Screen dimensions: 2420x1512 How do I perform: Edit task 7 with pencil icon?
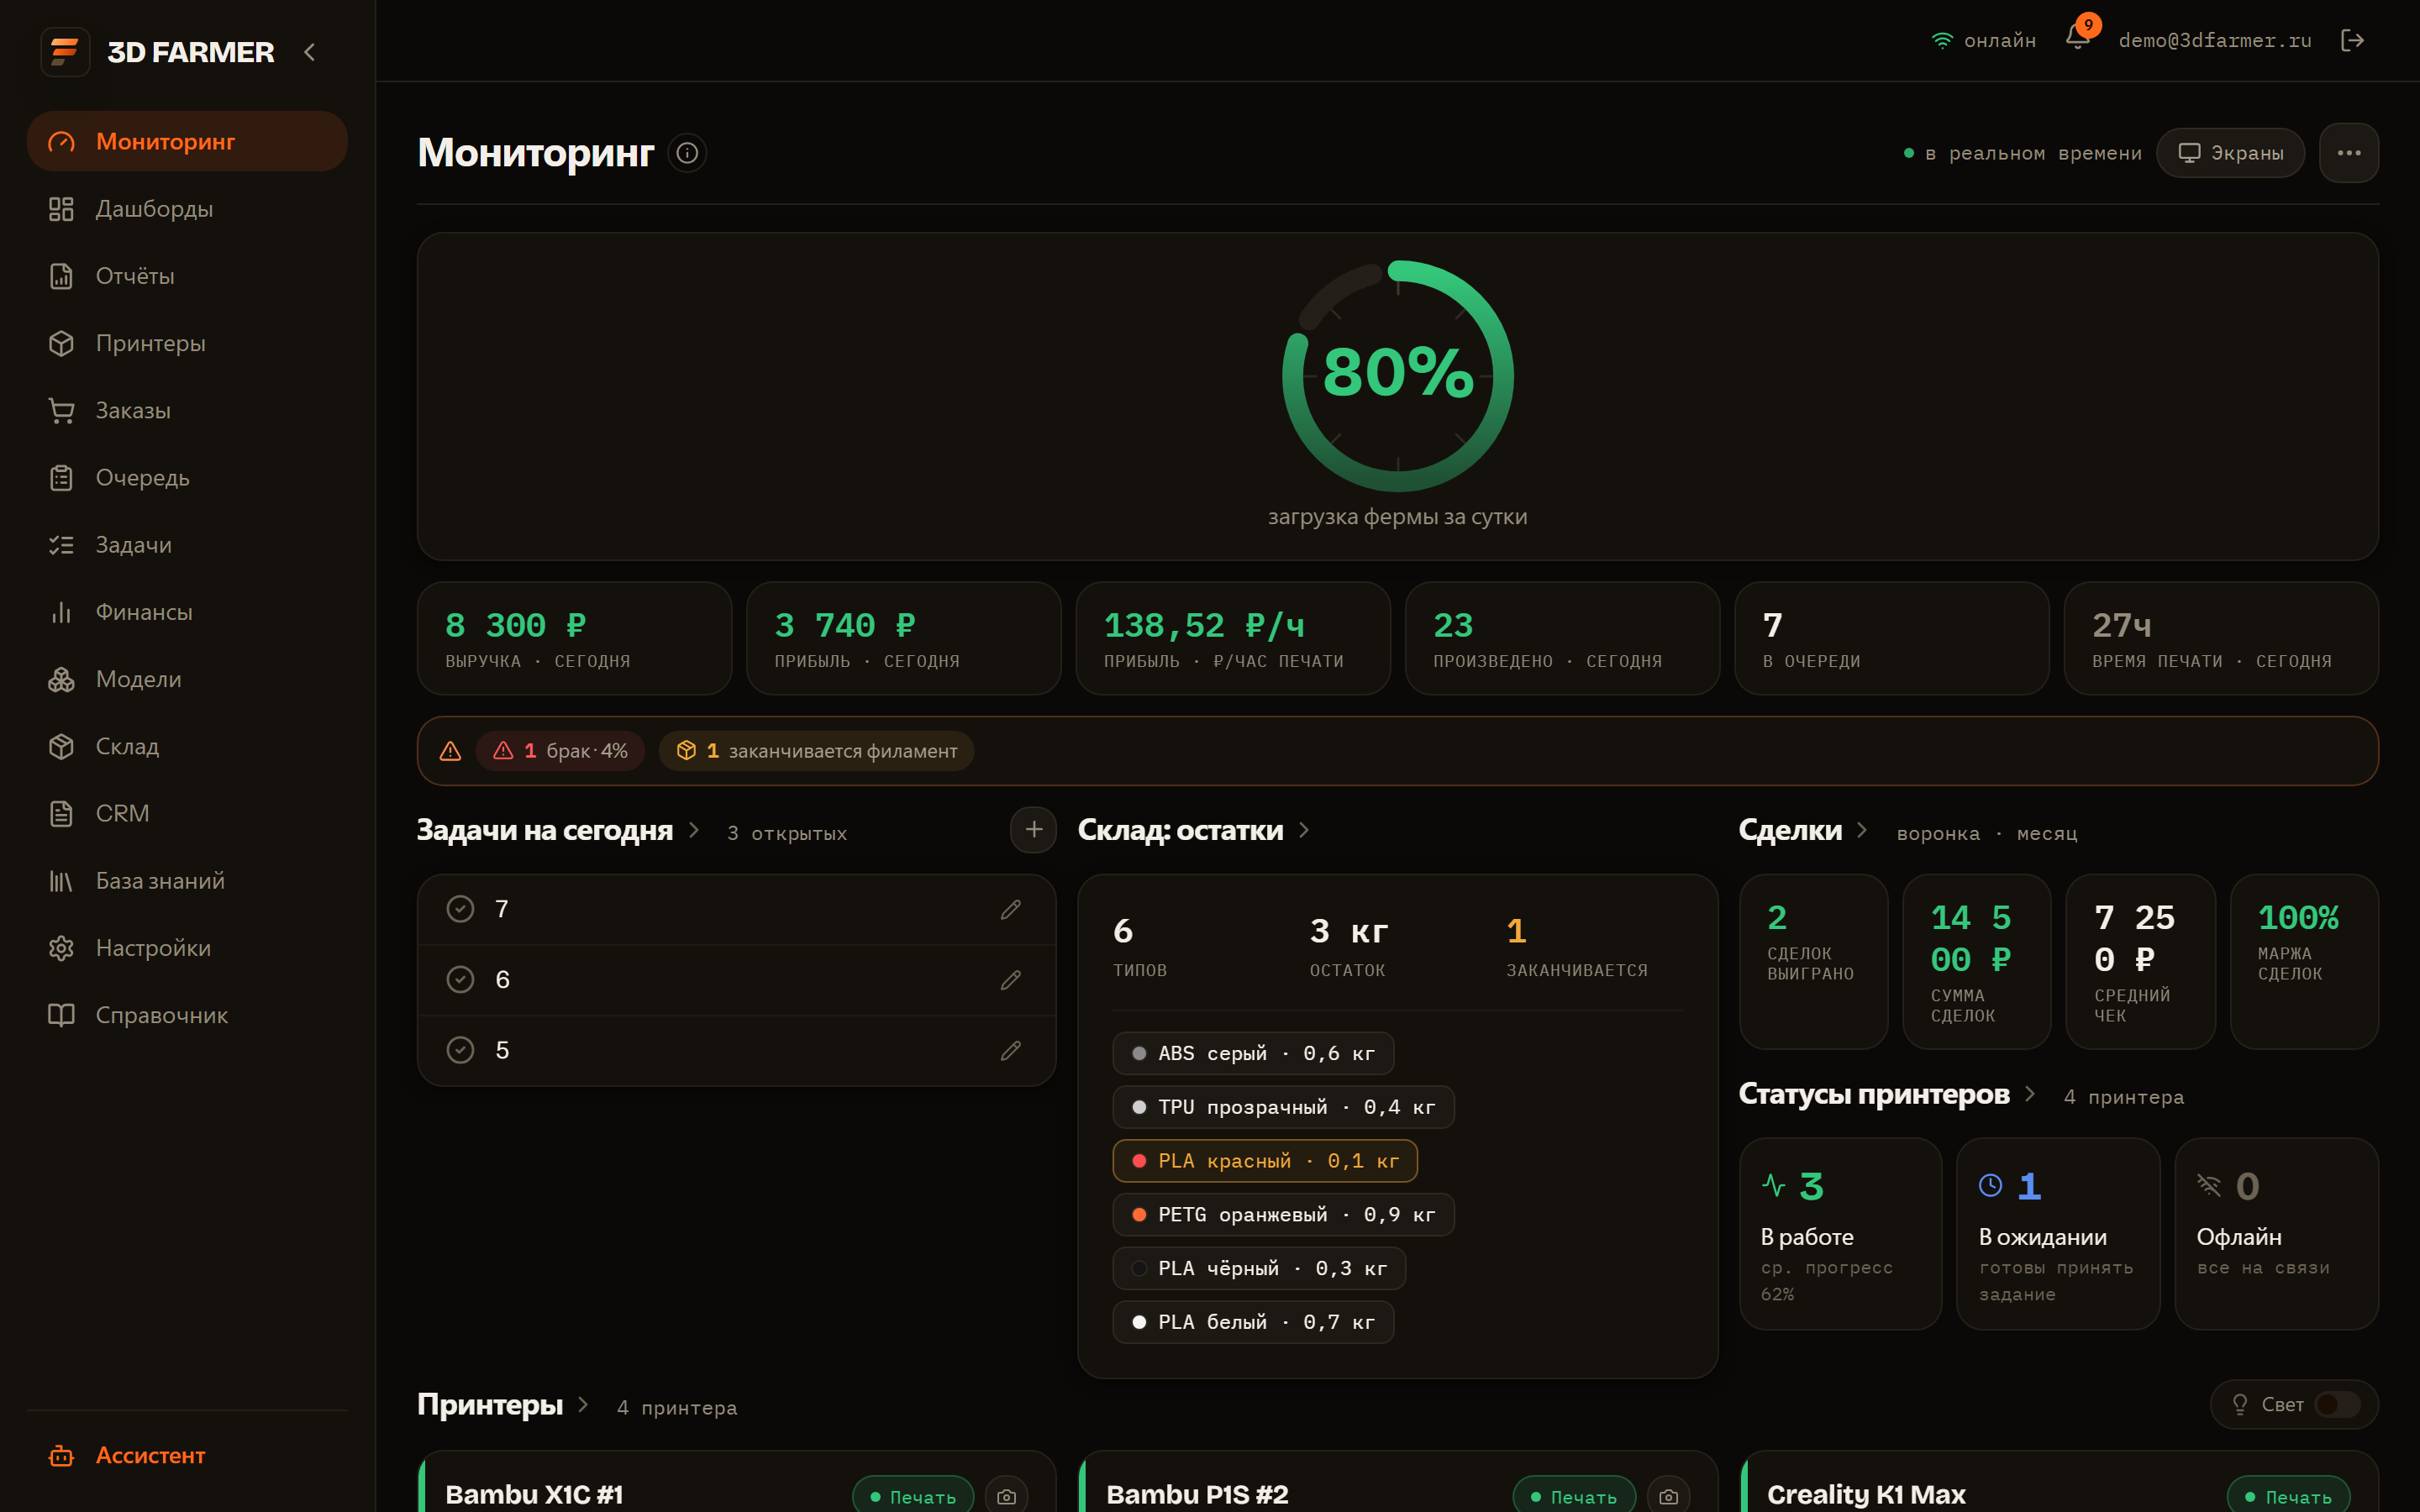coord(1010,909)
